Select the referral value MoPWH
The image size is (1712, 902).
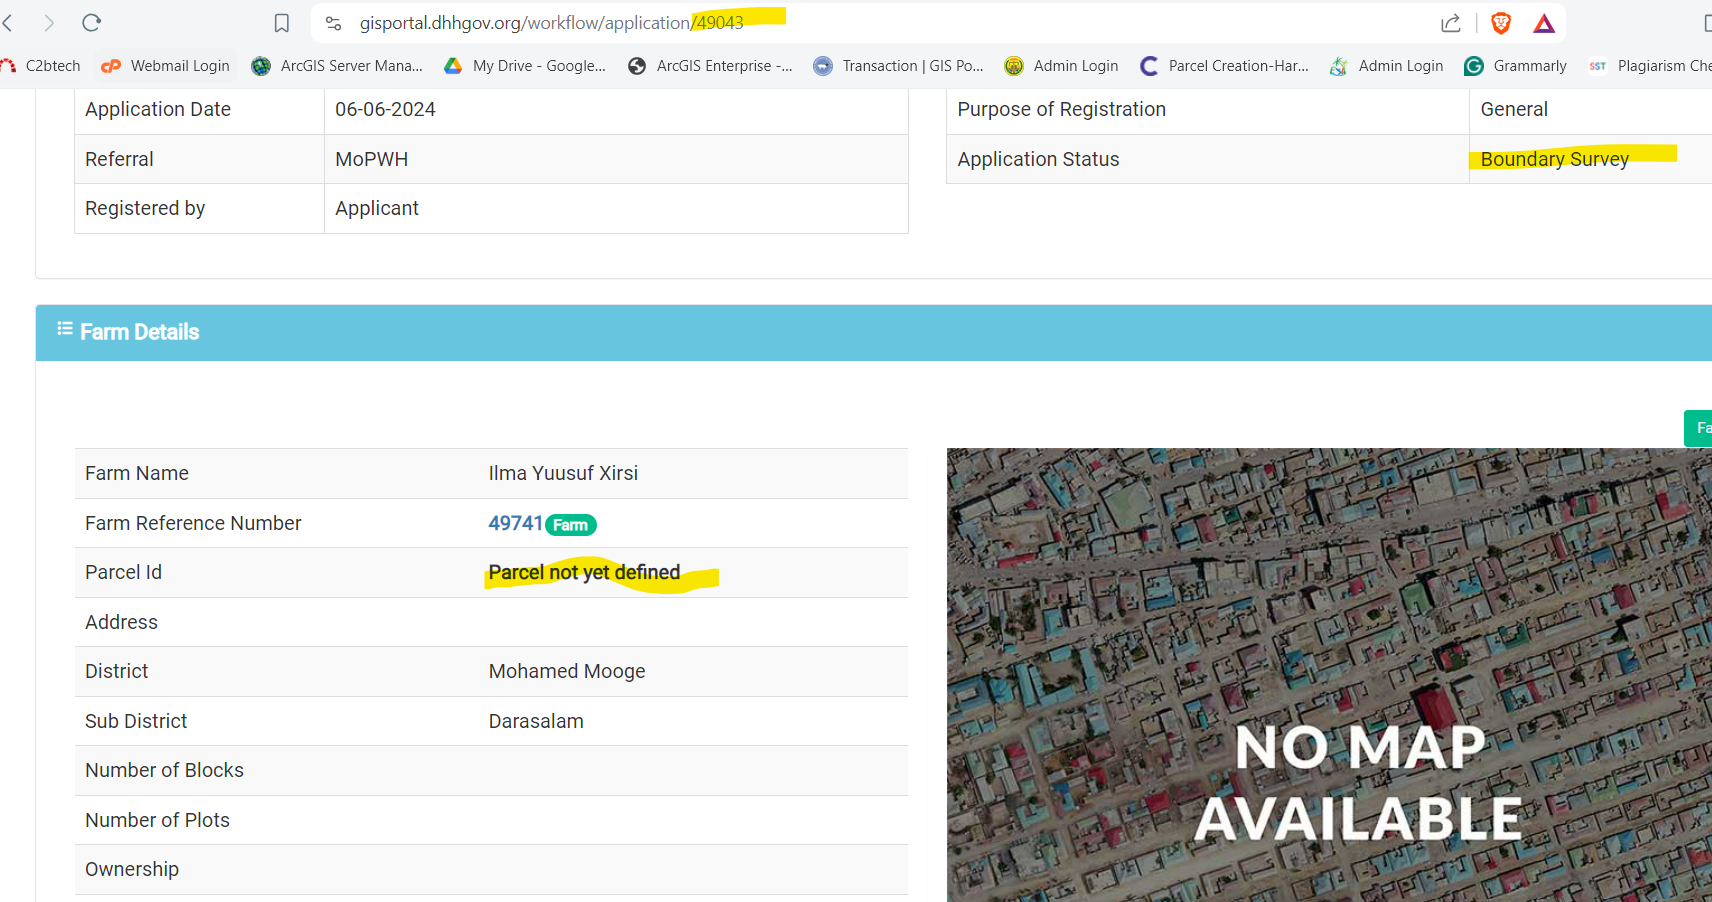click(x=371, y=159)
